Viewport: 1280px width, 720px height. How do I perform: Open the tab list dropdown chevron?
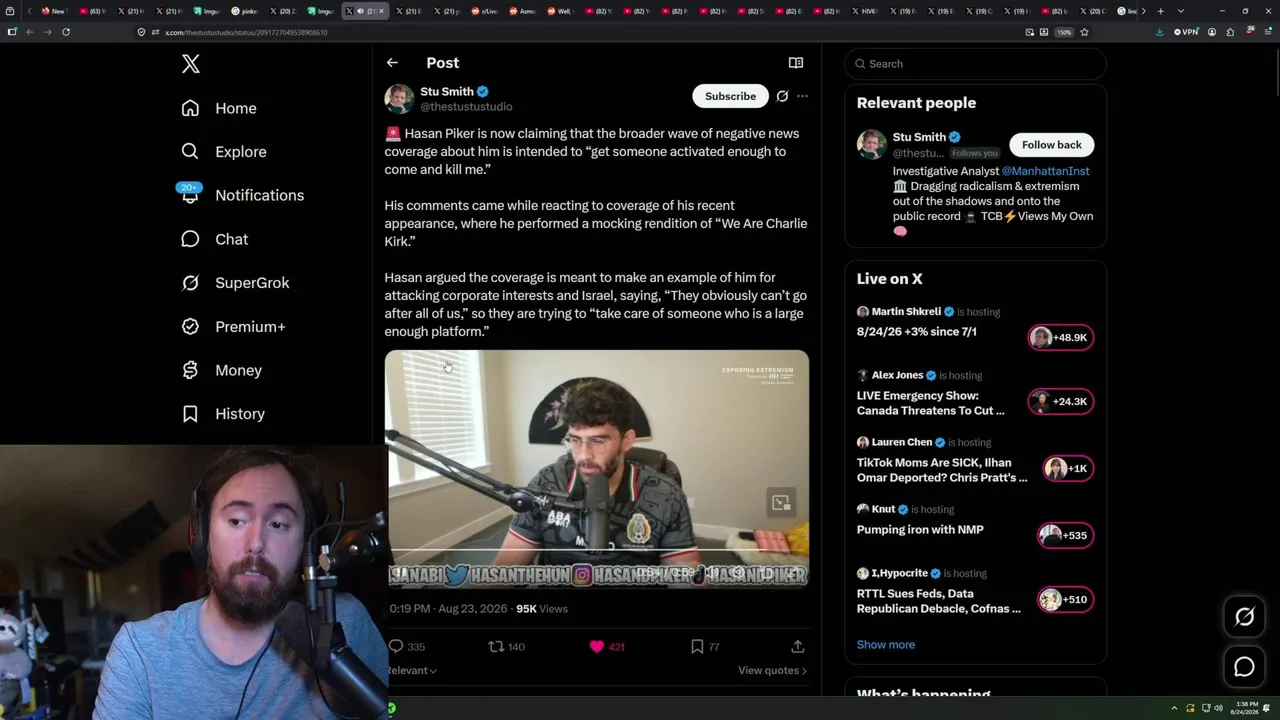click(x=1180, y=11)
